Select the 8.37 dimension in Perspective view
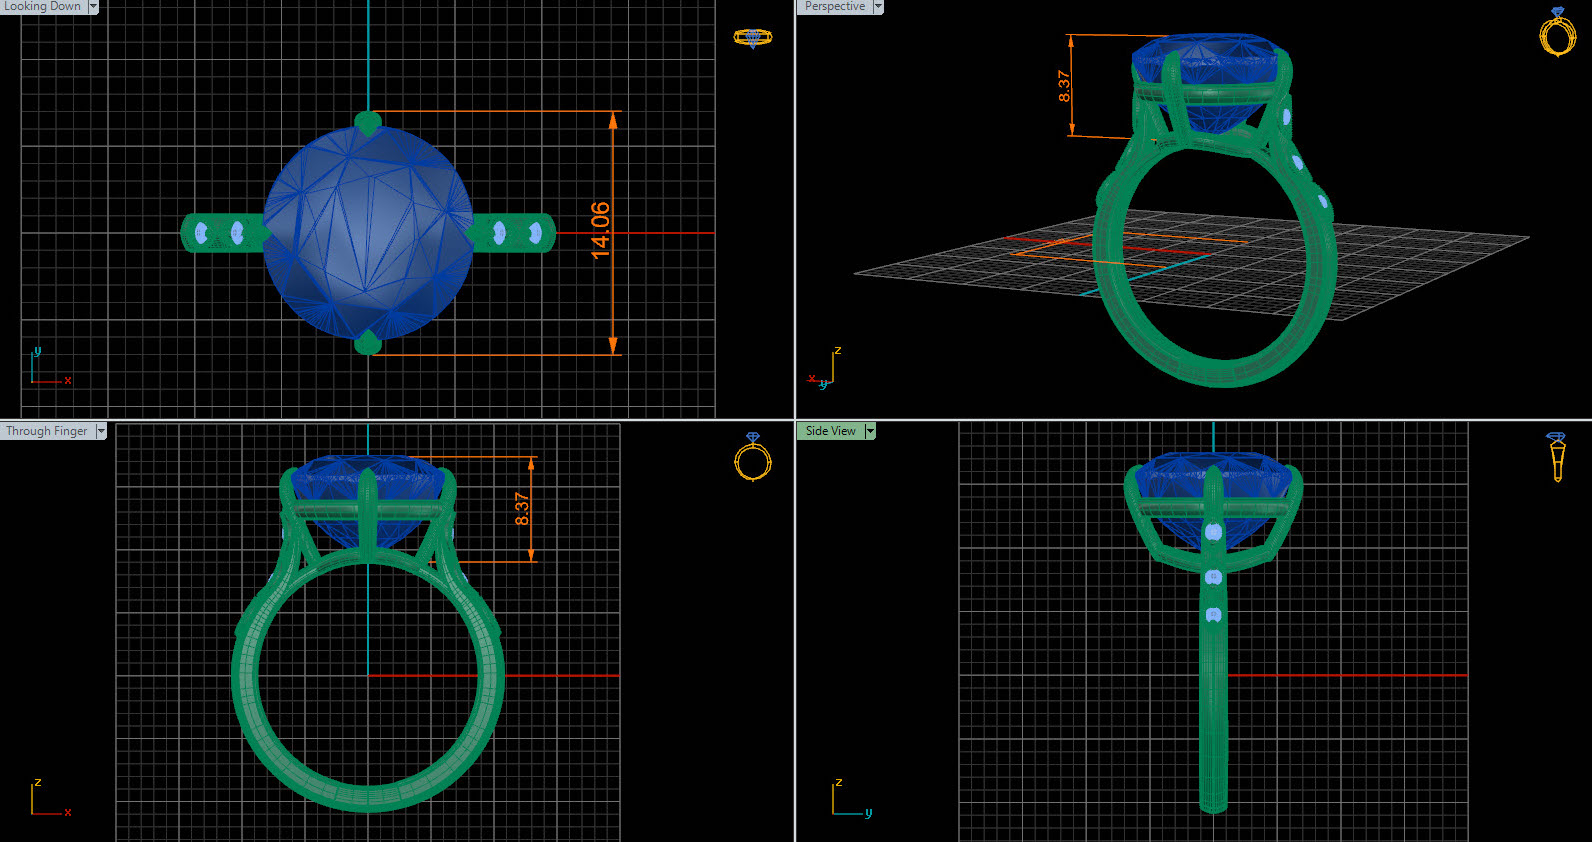The image size is (1592, 842). 1065,86
